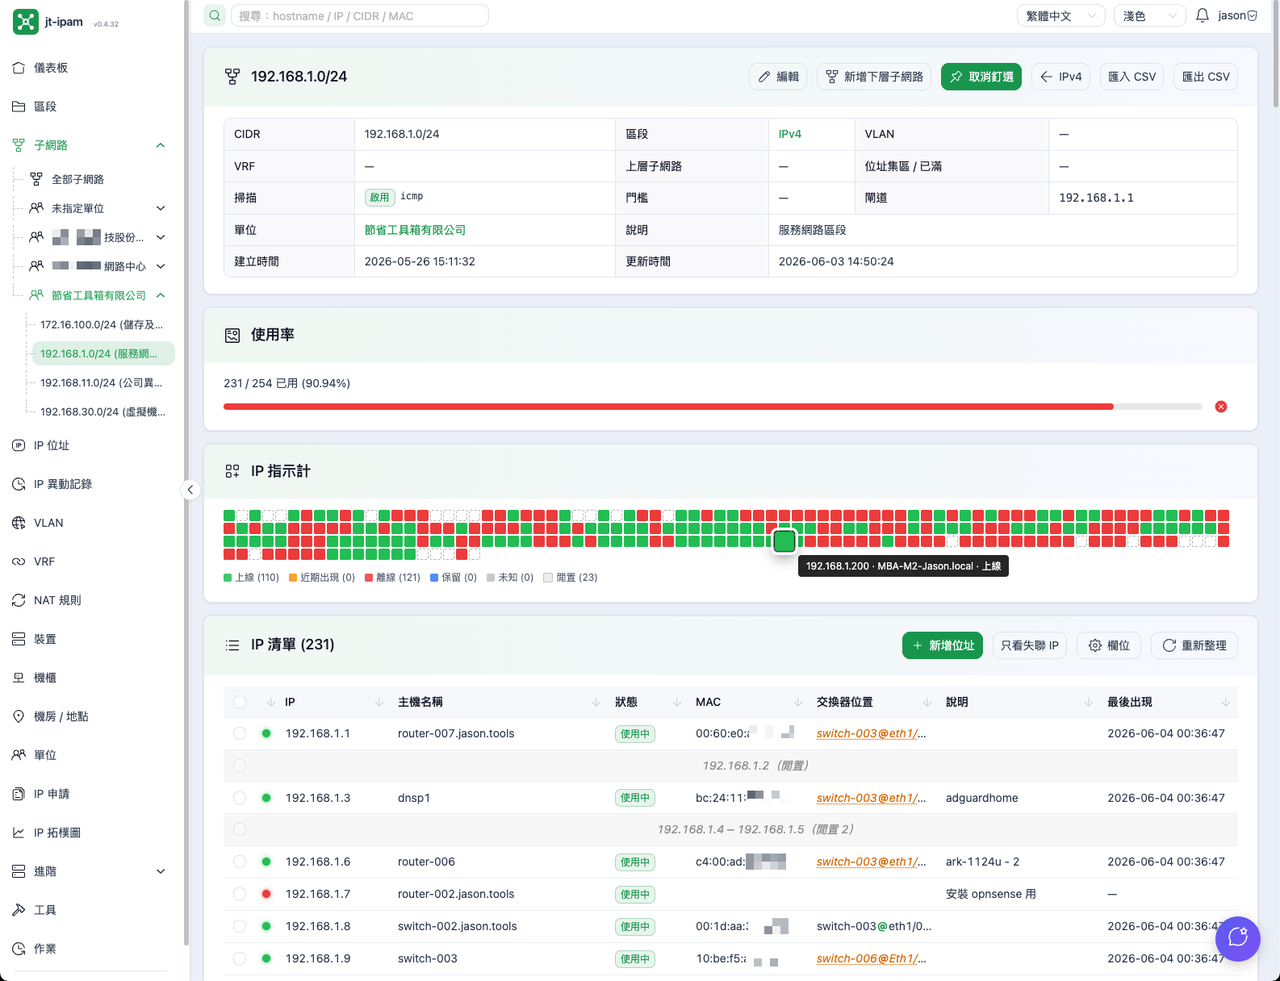The width and height of the screenshot is (1280, 981).
Task: Click 新增下層子網路 button
Action: [874, 77]
